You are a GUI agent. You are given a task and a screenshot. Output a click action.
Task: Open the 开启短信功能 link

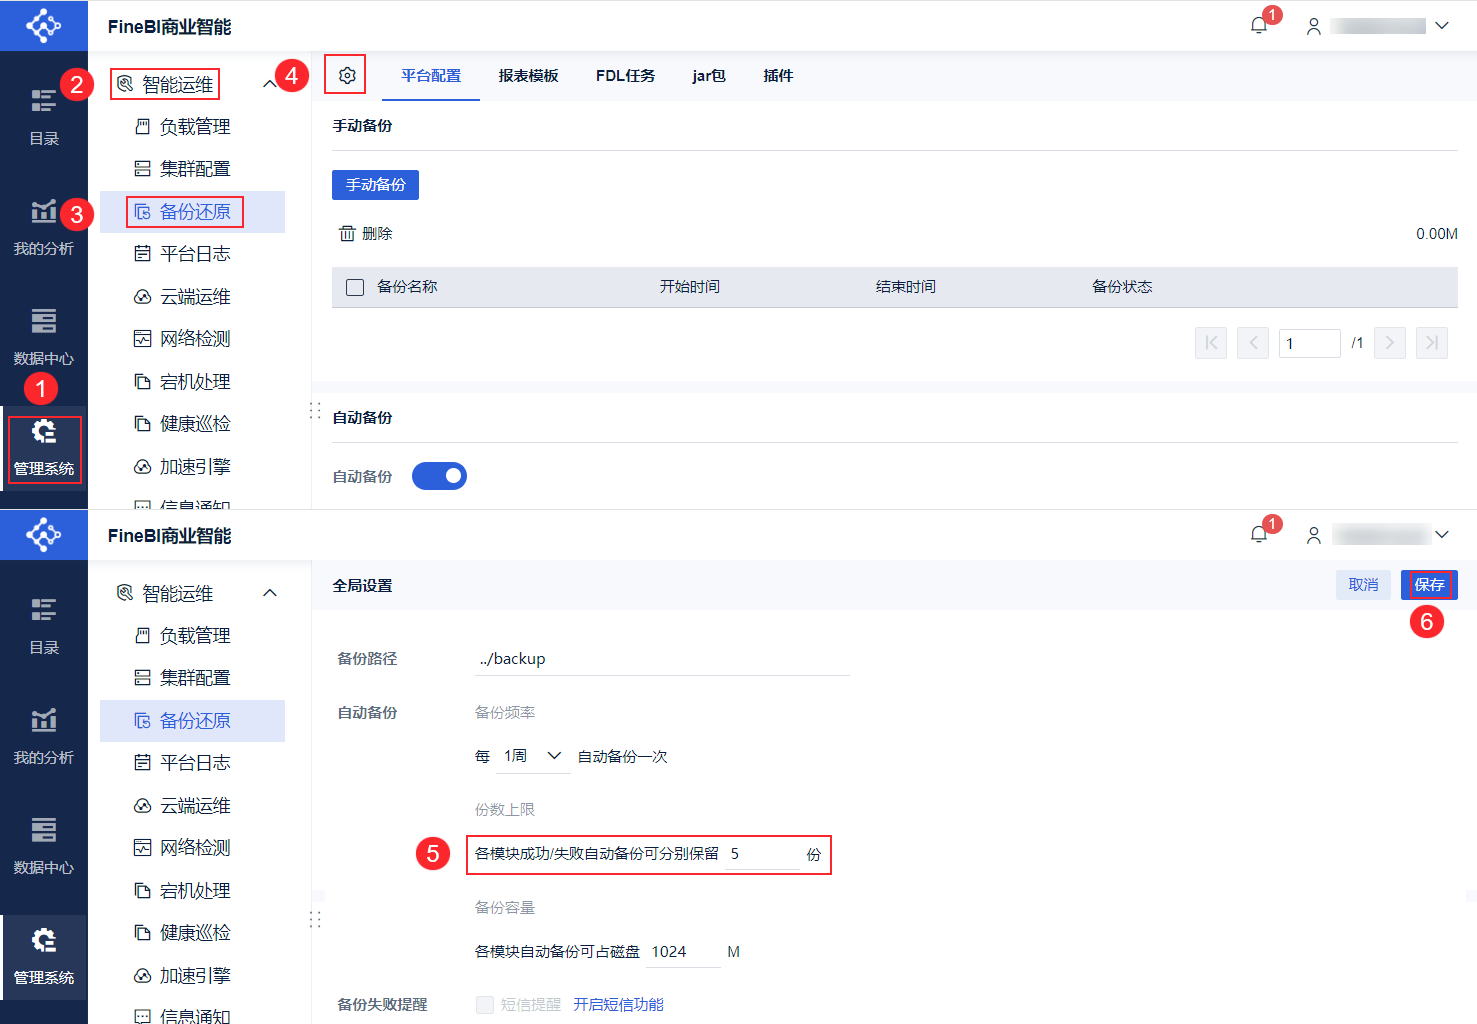click(x=618, y=1005)
